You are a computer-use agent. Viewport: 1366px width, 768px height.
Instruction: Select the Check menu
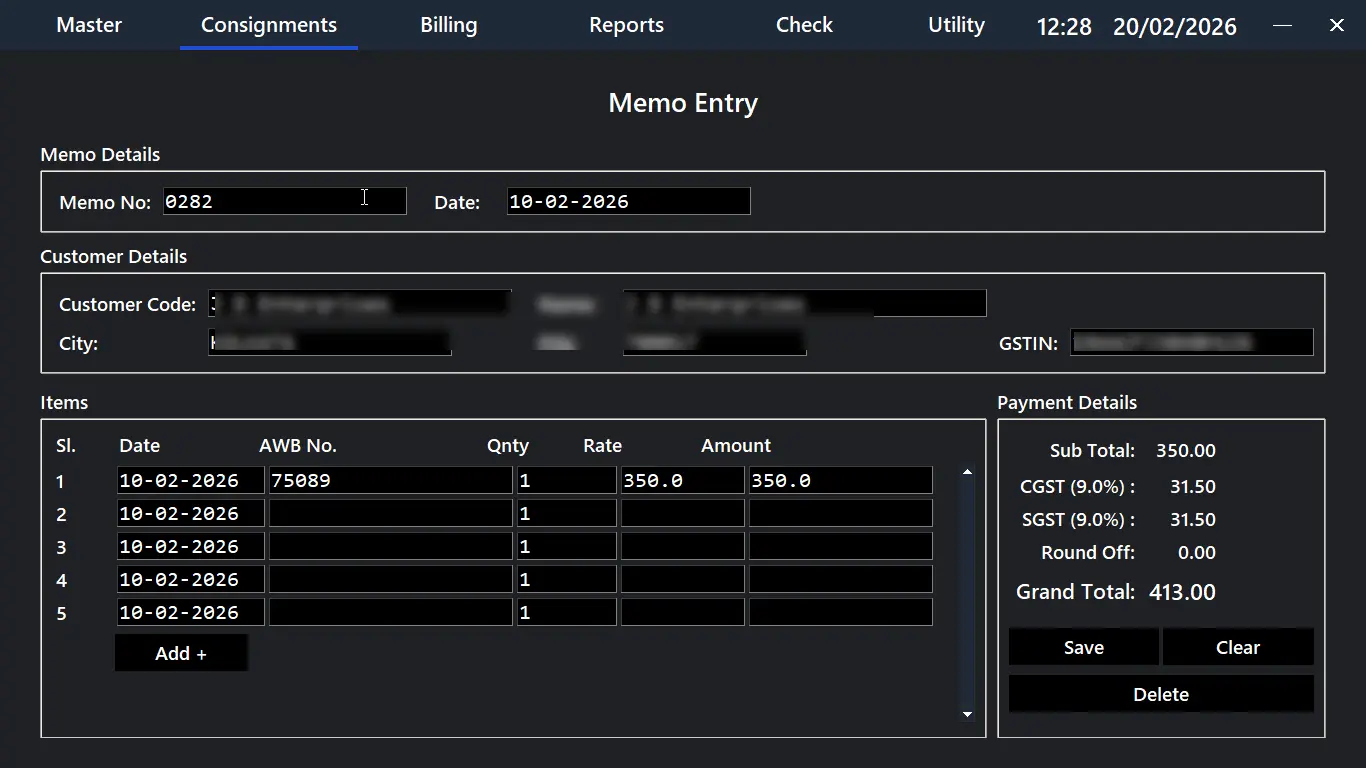[804, 25]
